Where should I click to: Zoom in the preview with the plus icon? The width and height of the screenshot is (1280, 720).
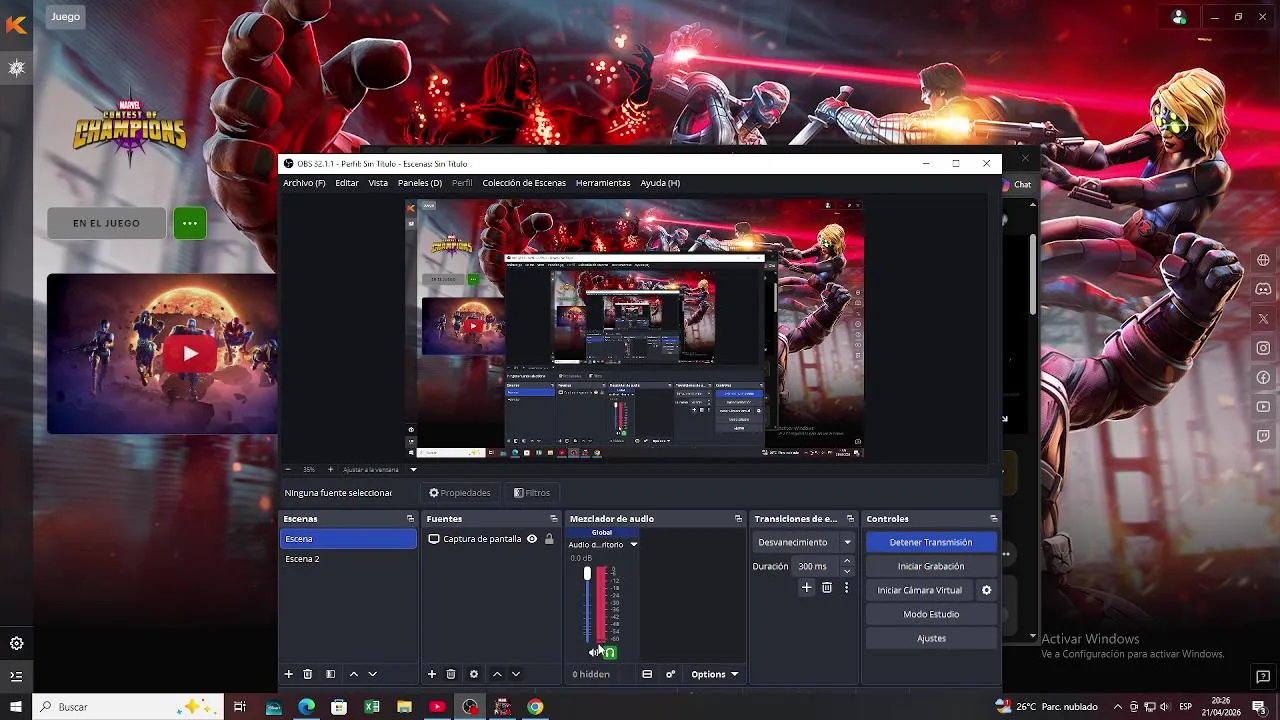pyautogui.click(x=331, y=469)
